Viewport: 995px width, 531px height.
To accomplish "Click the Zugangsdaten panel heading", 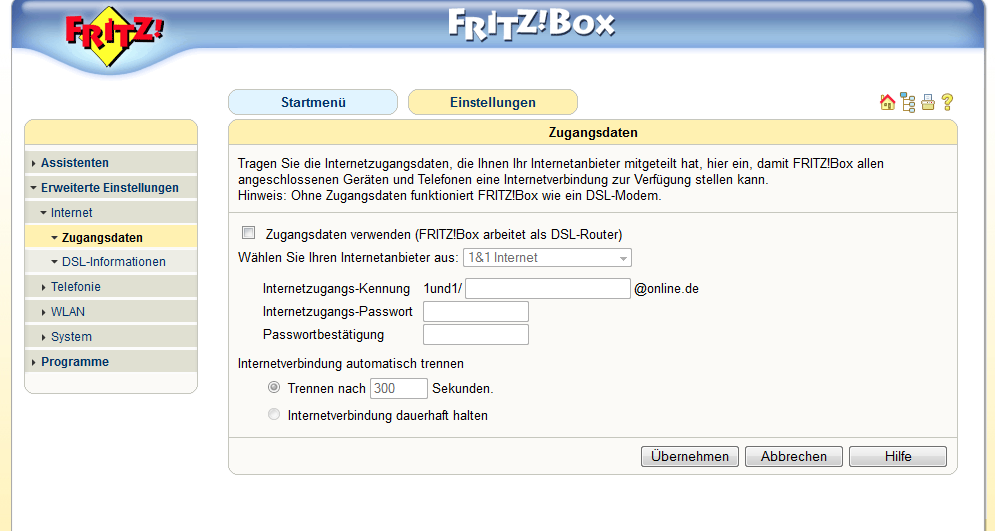I will click(x=593, y=133).
